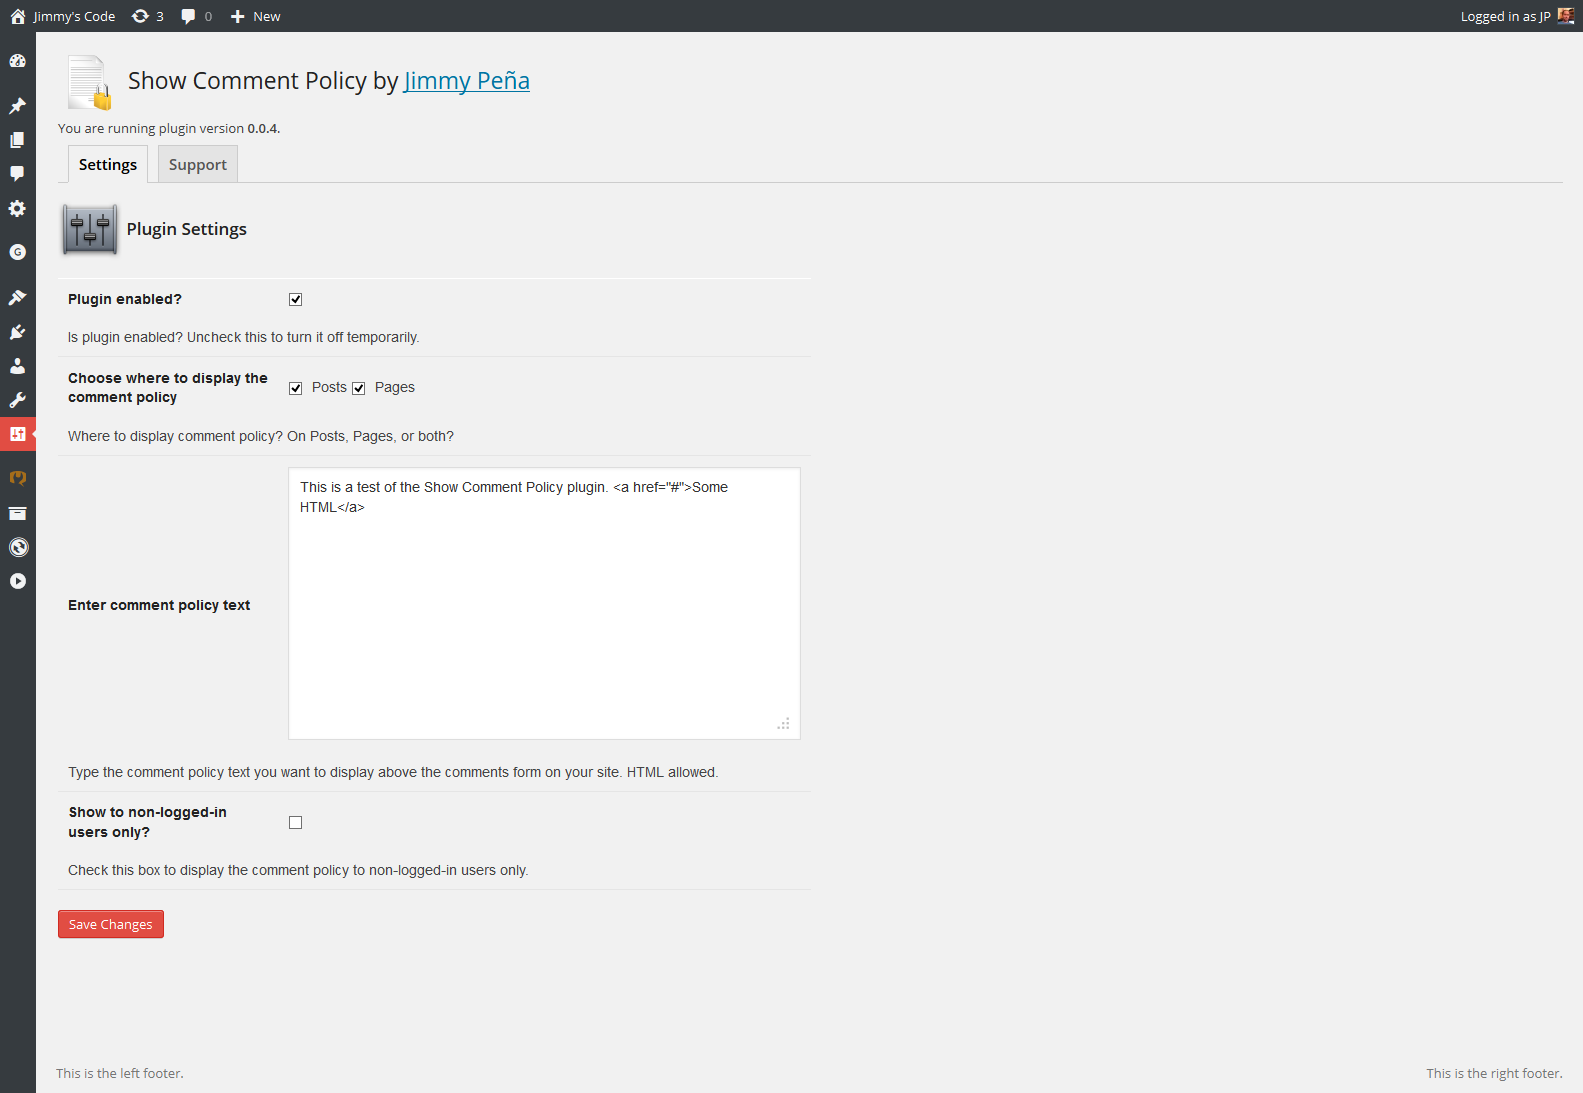Click the right footer text
1583x1093 pixels.
click(1494, 1073)
